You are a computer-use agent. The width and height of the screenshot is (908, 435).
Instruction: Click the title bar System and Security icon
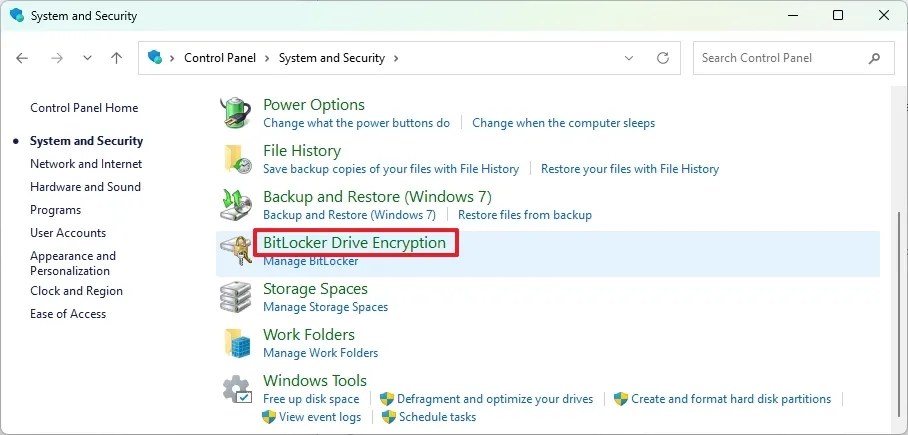(17, 15)
